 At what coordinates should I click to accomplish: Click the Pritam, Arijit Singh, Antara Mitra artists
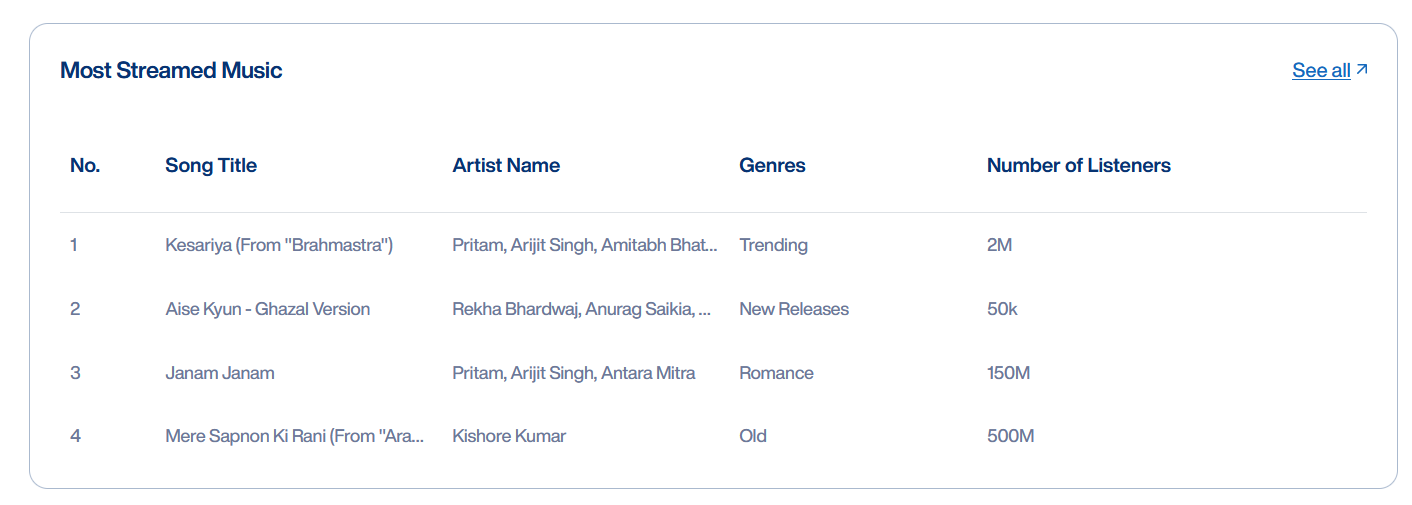point(574,373)
